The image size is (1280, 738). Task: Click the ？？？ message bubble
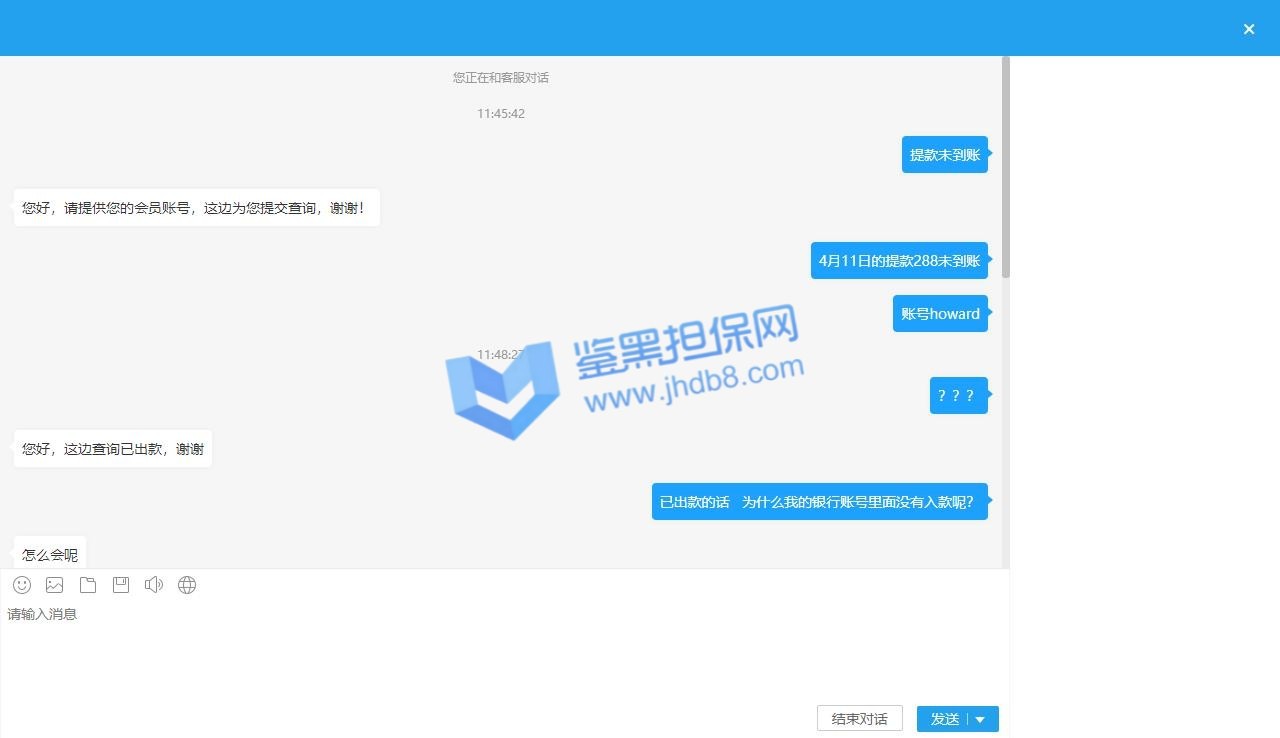tap(957, 395)
